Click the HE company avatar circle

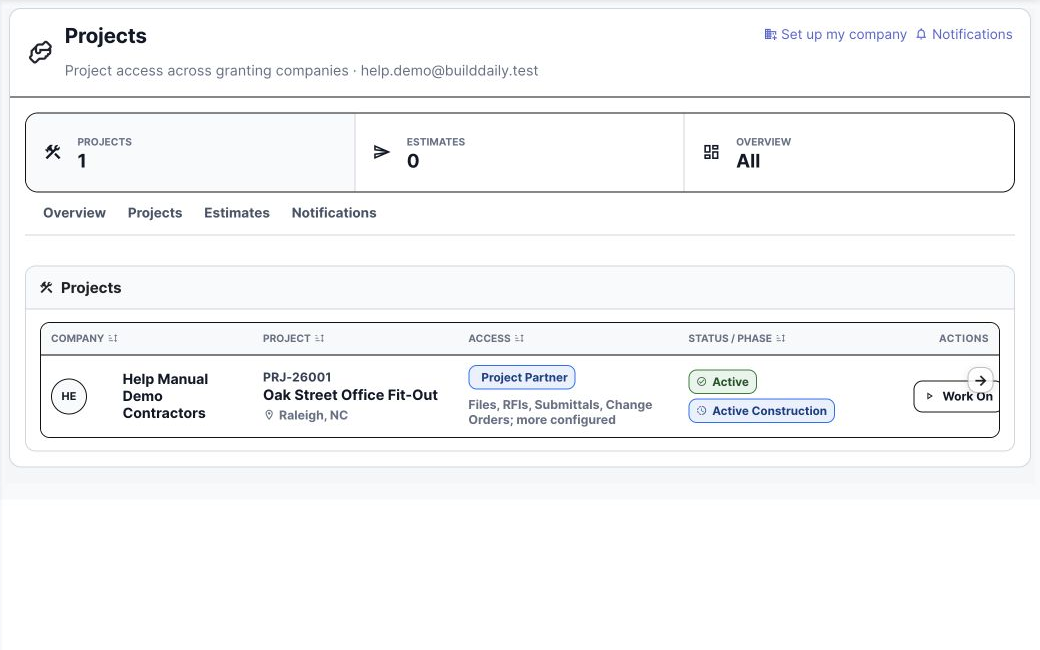click(x=69, y=396)
